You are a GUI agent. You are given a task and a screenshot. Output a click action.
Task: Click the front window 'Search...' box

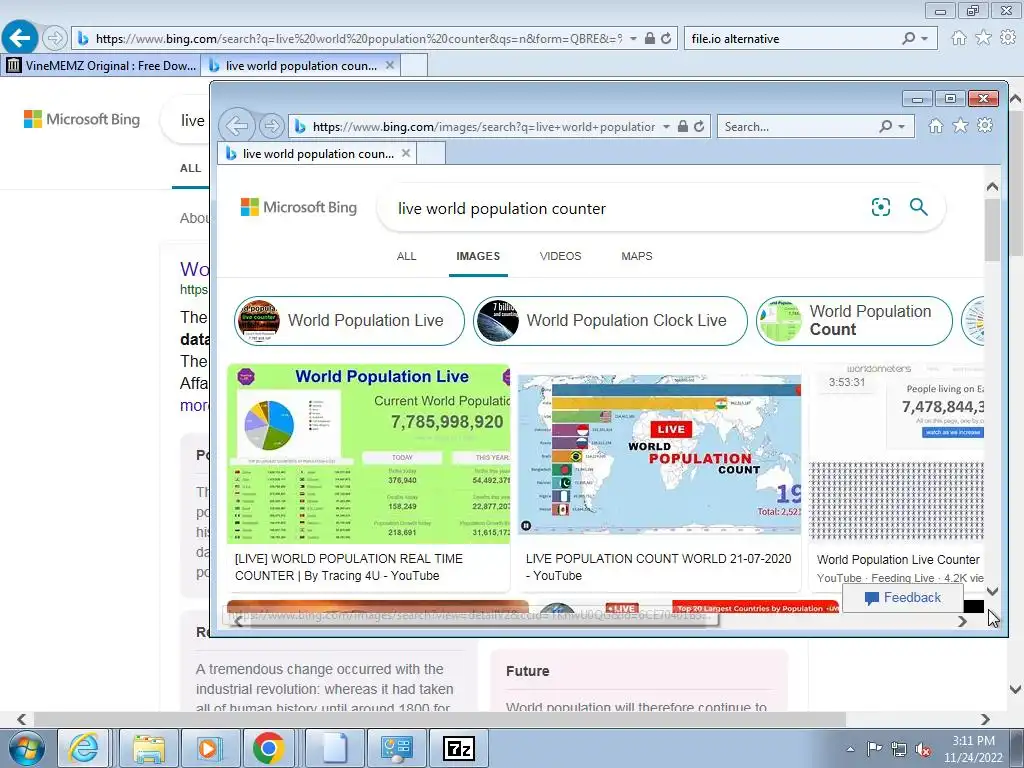pos(797,127)
